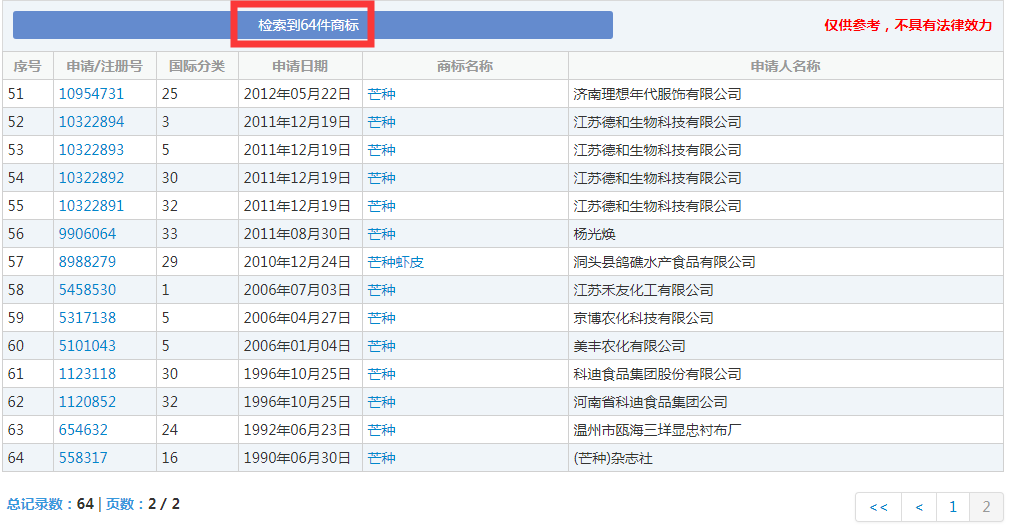Go to first page with << button
This screenshot has height=529, width=1018.
(x=878, y=507)
